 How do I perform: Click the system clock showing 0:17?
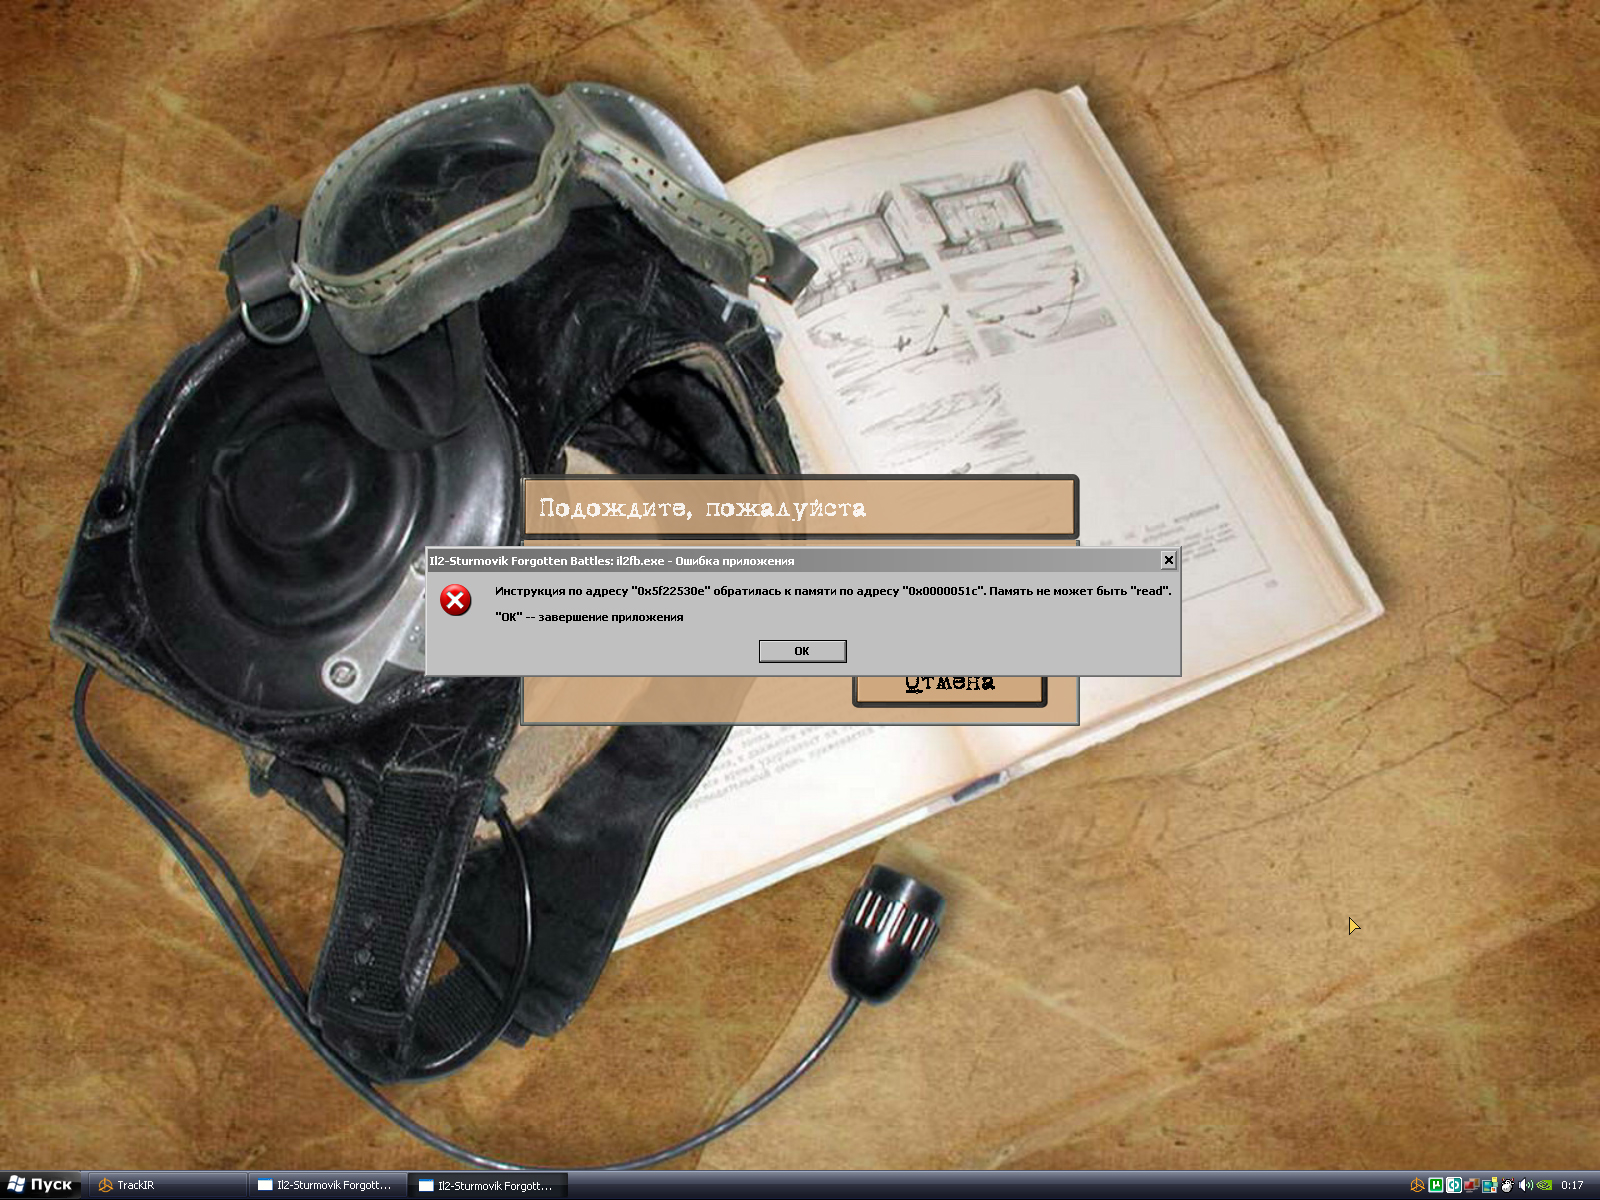click(x=1572, y=1185)
